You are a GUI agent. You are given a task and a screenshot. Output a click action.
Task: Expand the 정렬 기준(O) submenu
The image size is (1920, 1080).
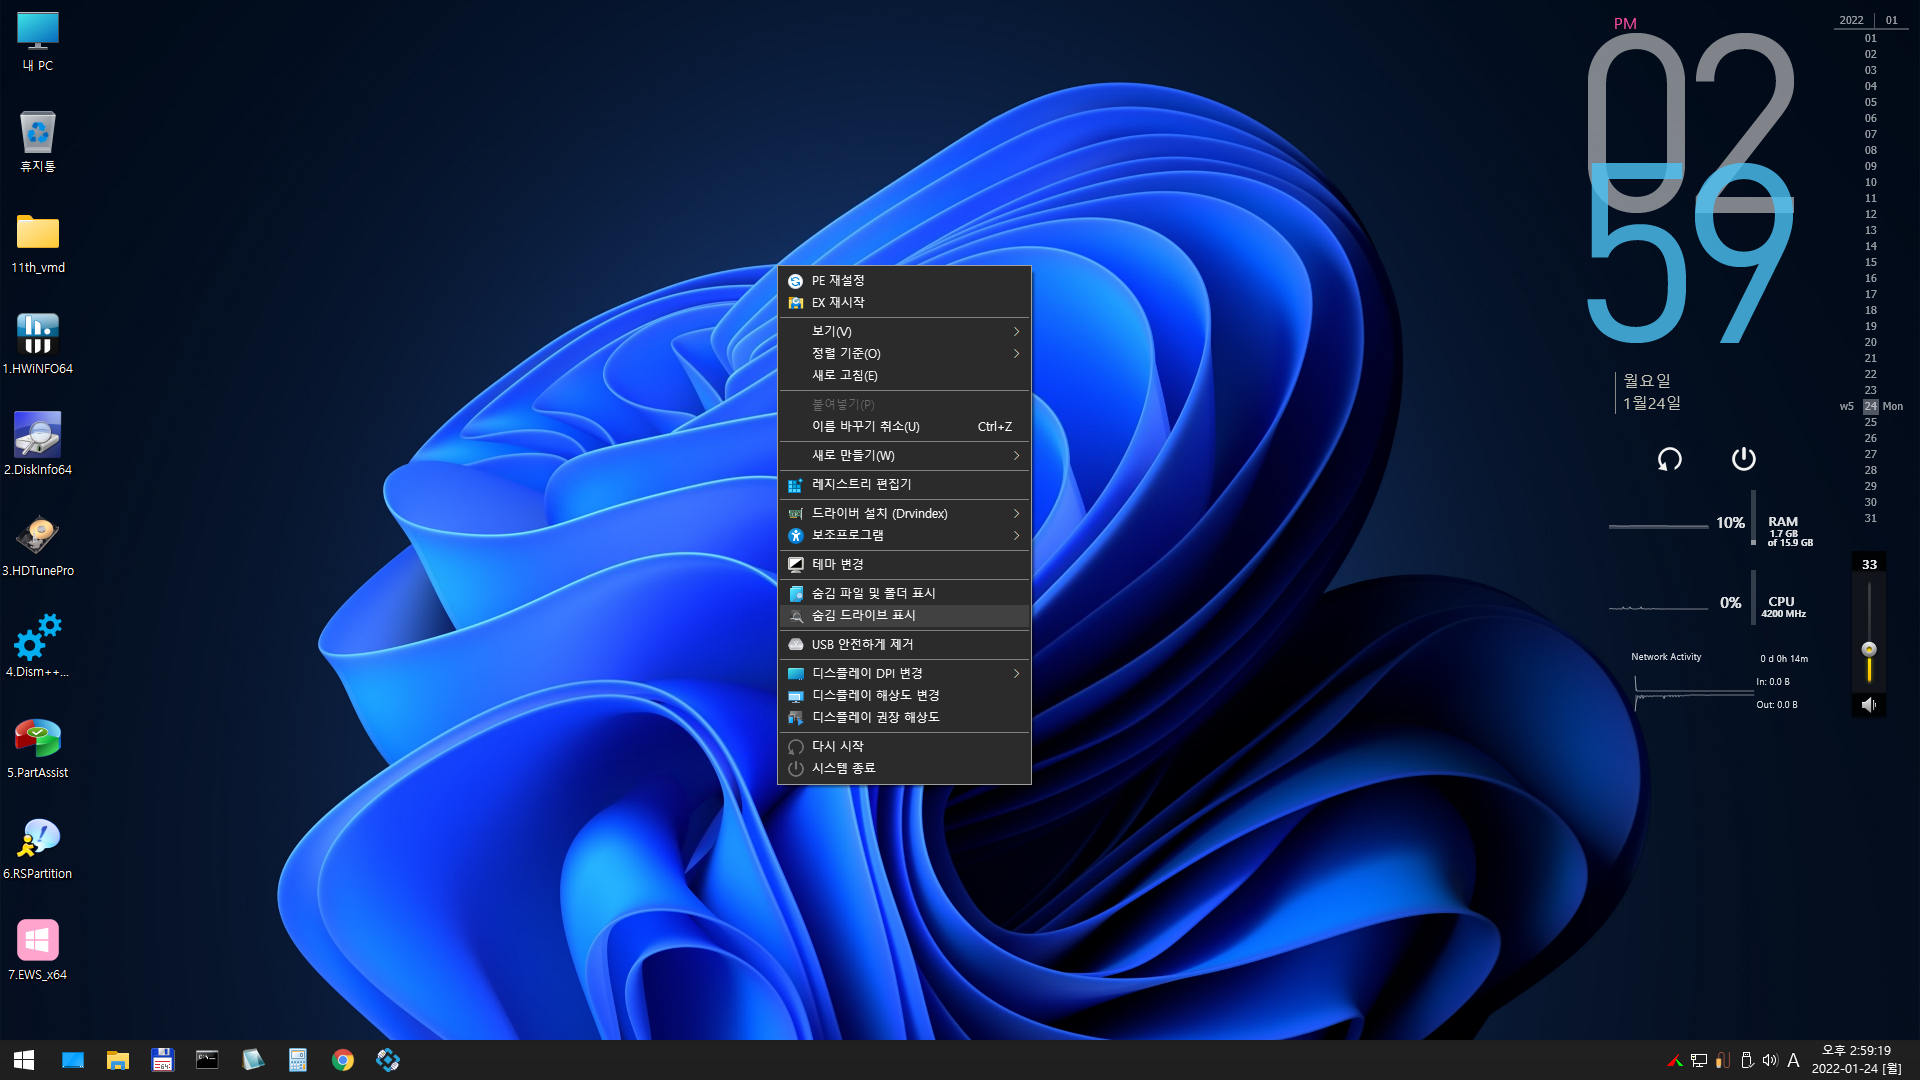(904, 354)
